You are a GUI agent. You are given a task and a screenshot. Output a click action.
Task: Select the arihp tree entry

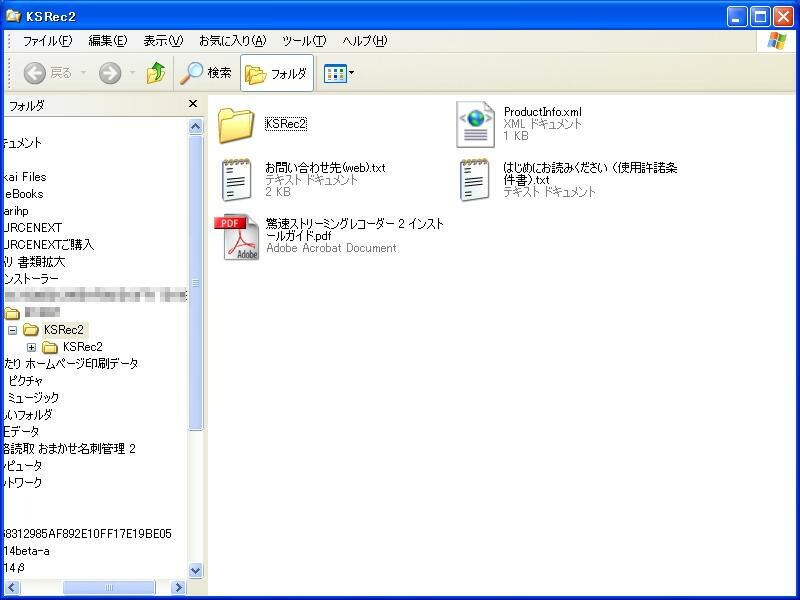tap(16, 211)
